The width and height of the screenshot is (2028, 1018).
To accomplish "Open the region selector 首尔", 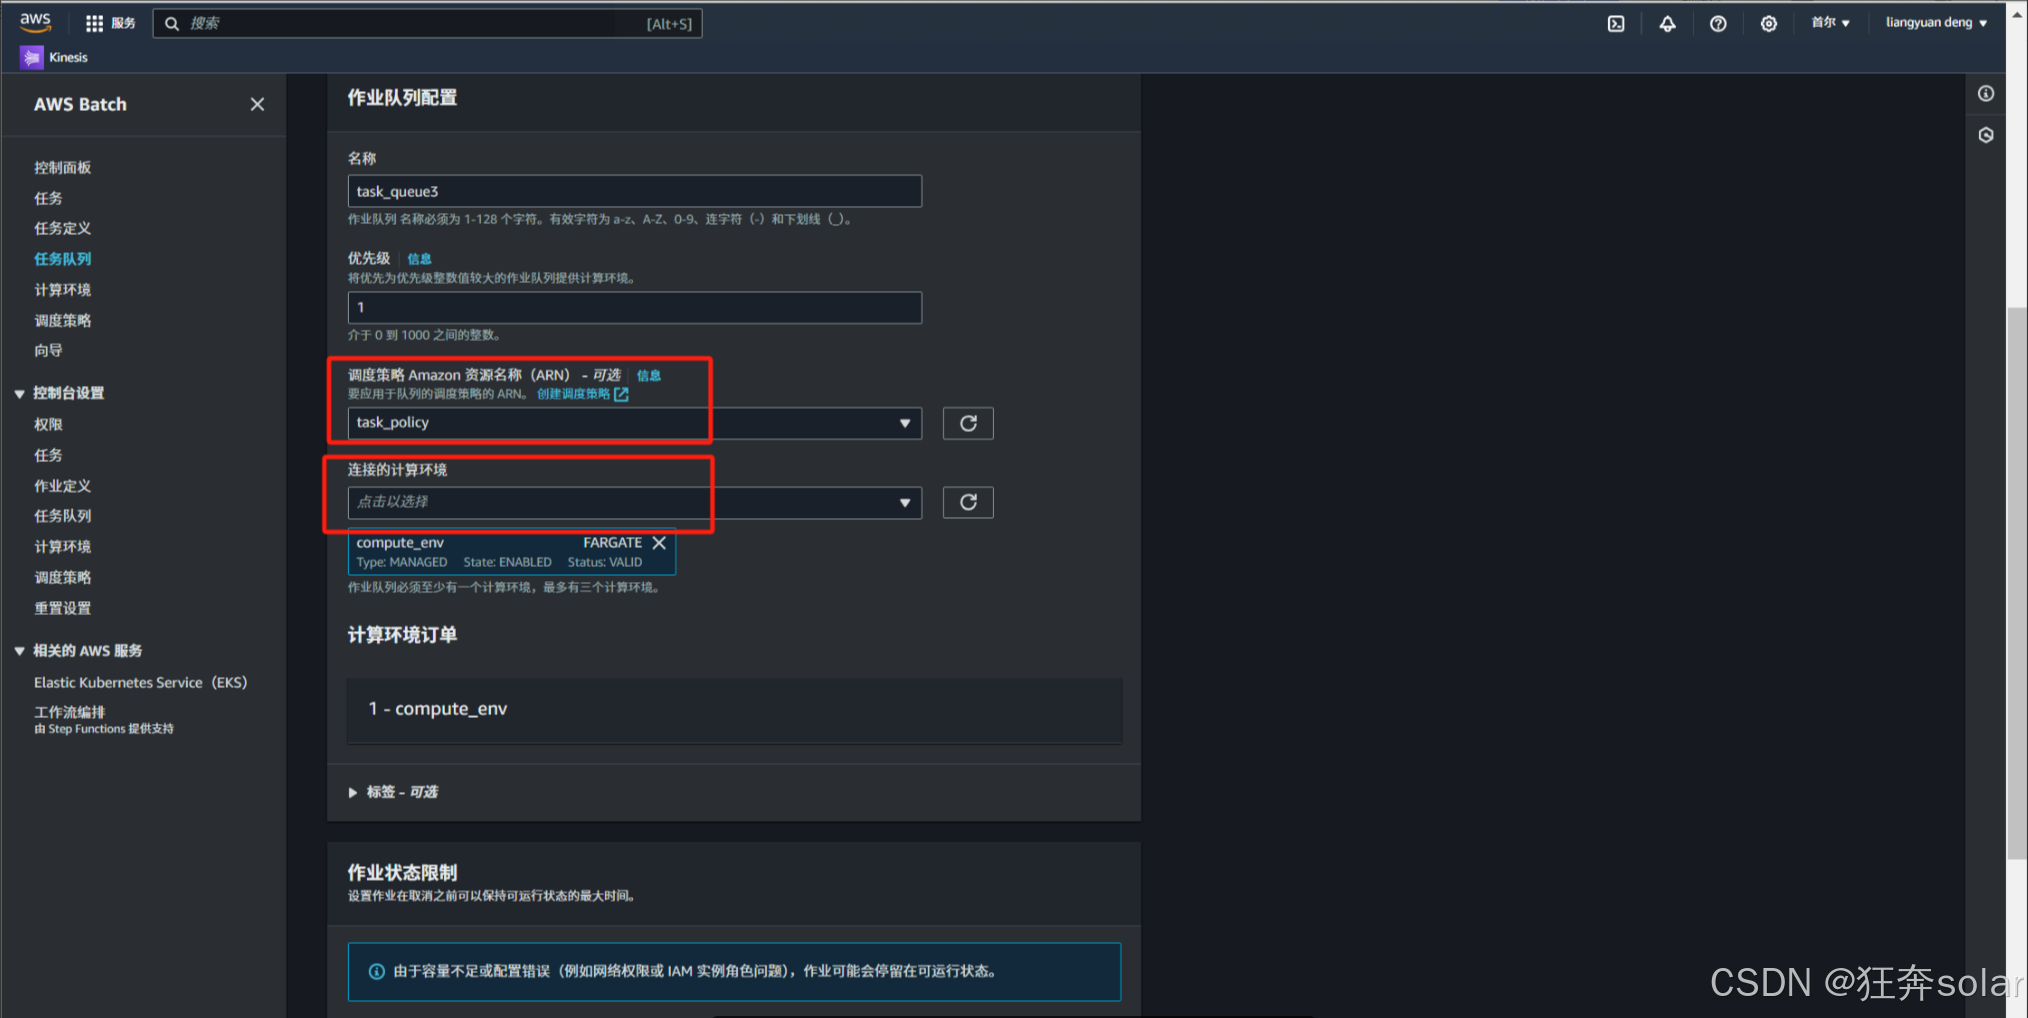I will pos(1830,22).
